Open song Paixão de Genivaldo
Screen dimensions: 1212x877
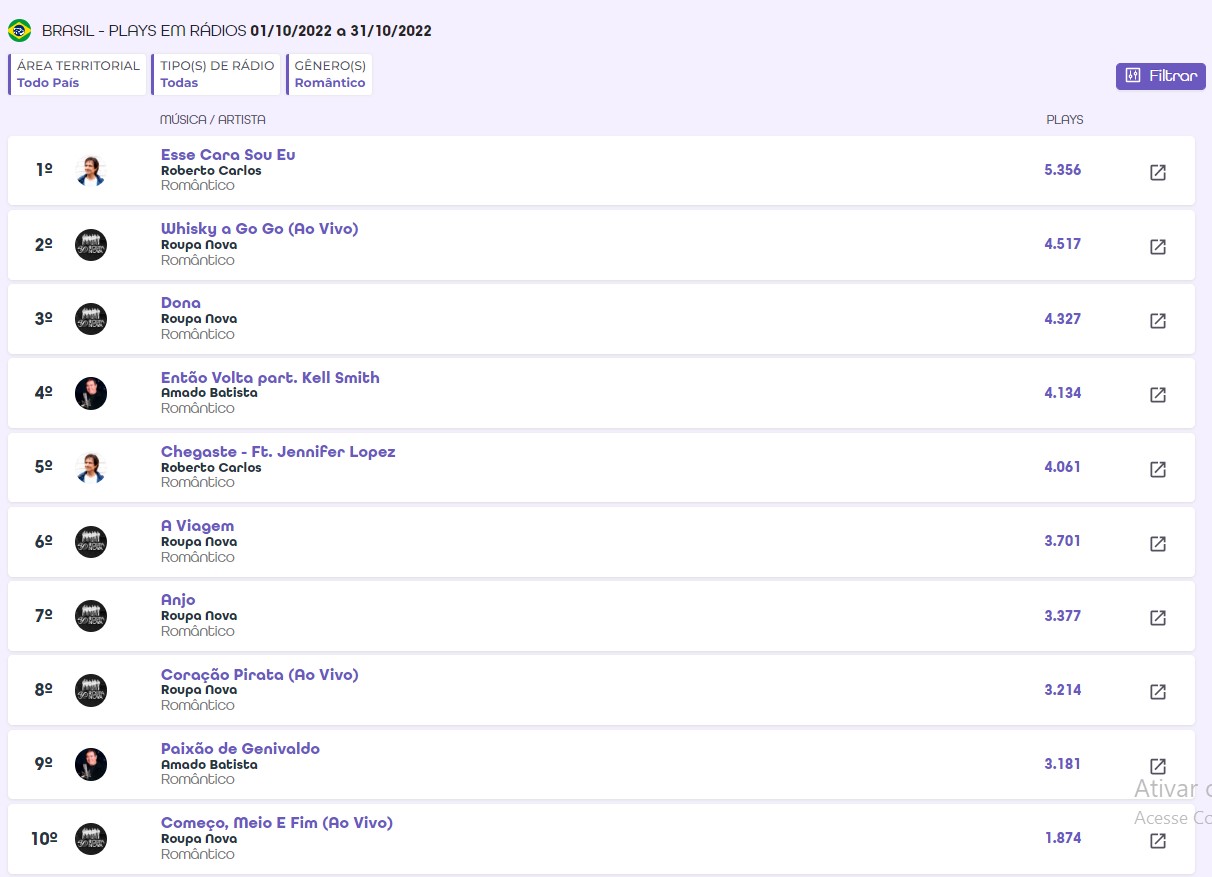(x=240, y=749)
